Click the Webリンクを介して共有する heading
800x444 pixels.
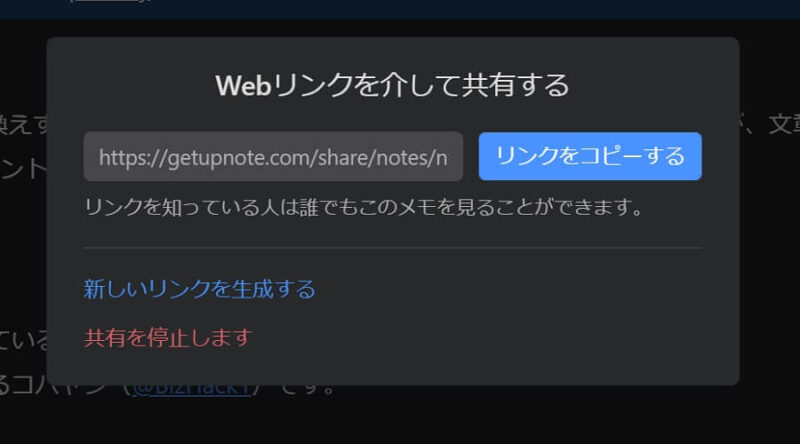click(392, 85)
